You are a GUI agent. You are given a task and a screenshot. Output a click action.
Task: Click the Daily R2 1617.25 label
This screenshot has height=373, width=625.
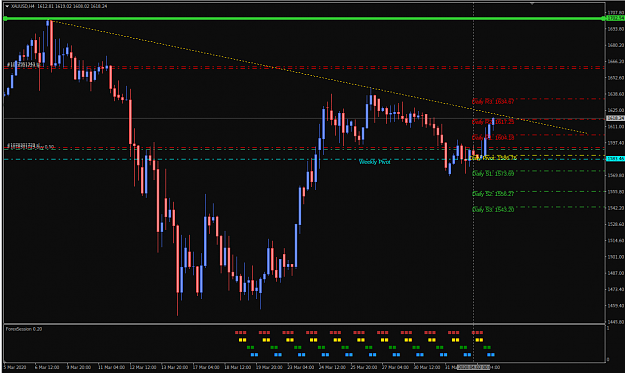(493, 122)
